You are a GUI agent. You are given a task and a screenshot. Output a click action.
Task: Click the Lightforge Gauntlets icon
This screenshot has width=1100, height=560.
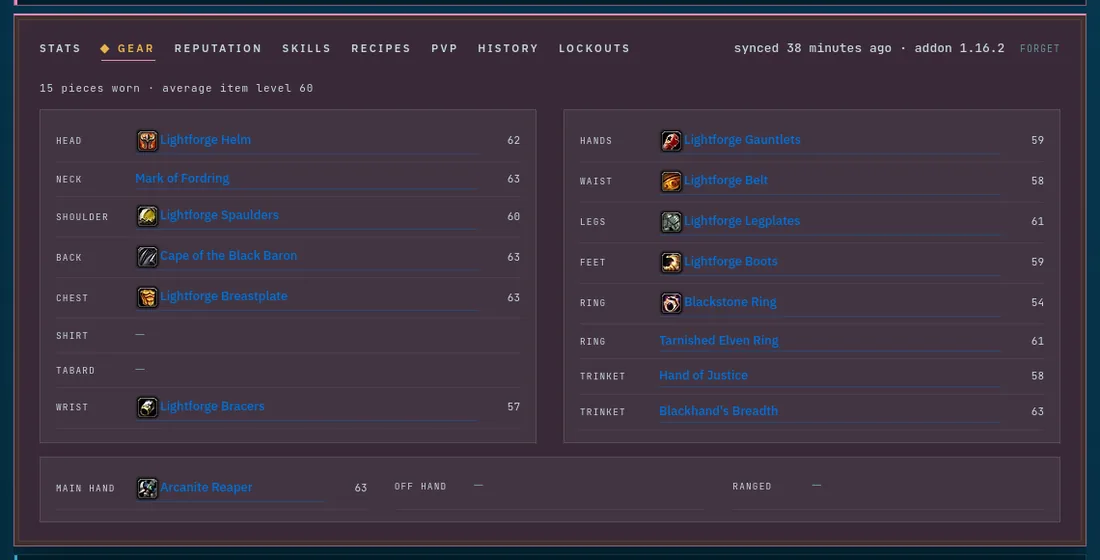click(x=671, y=141)
